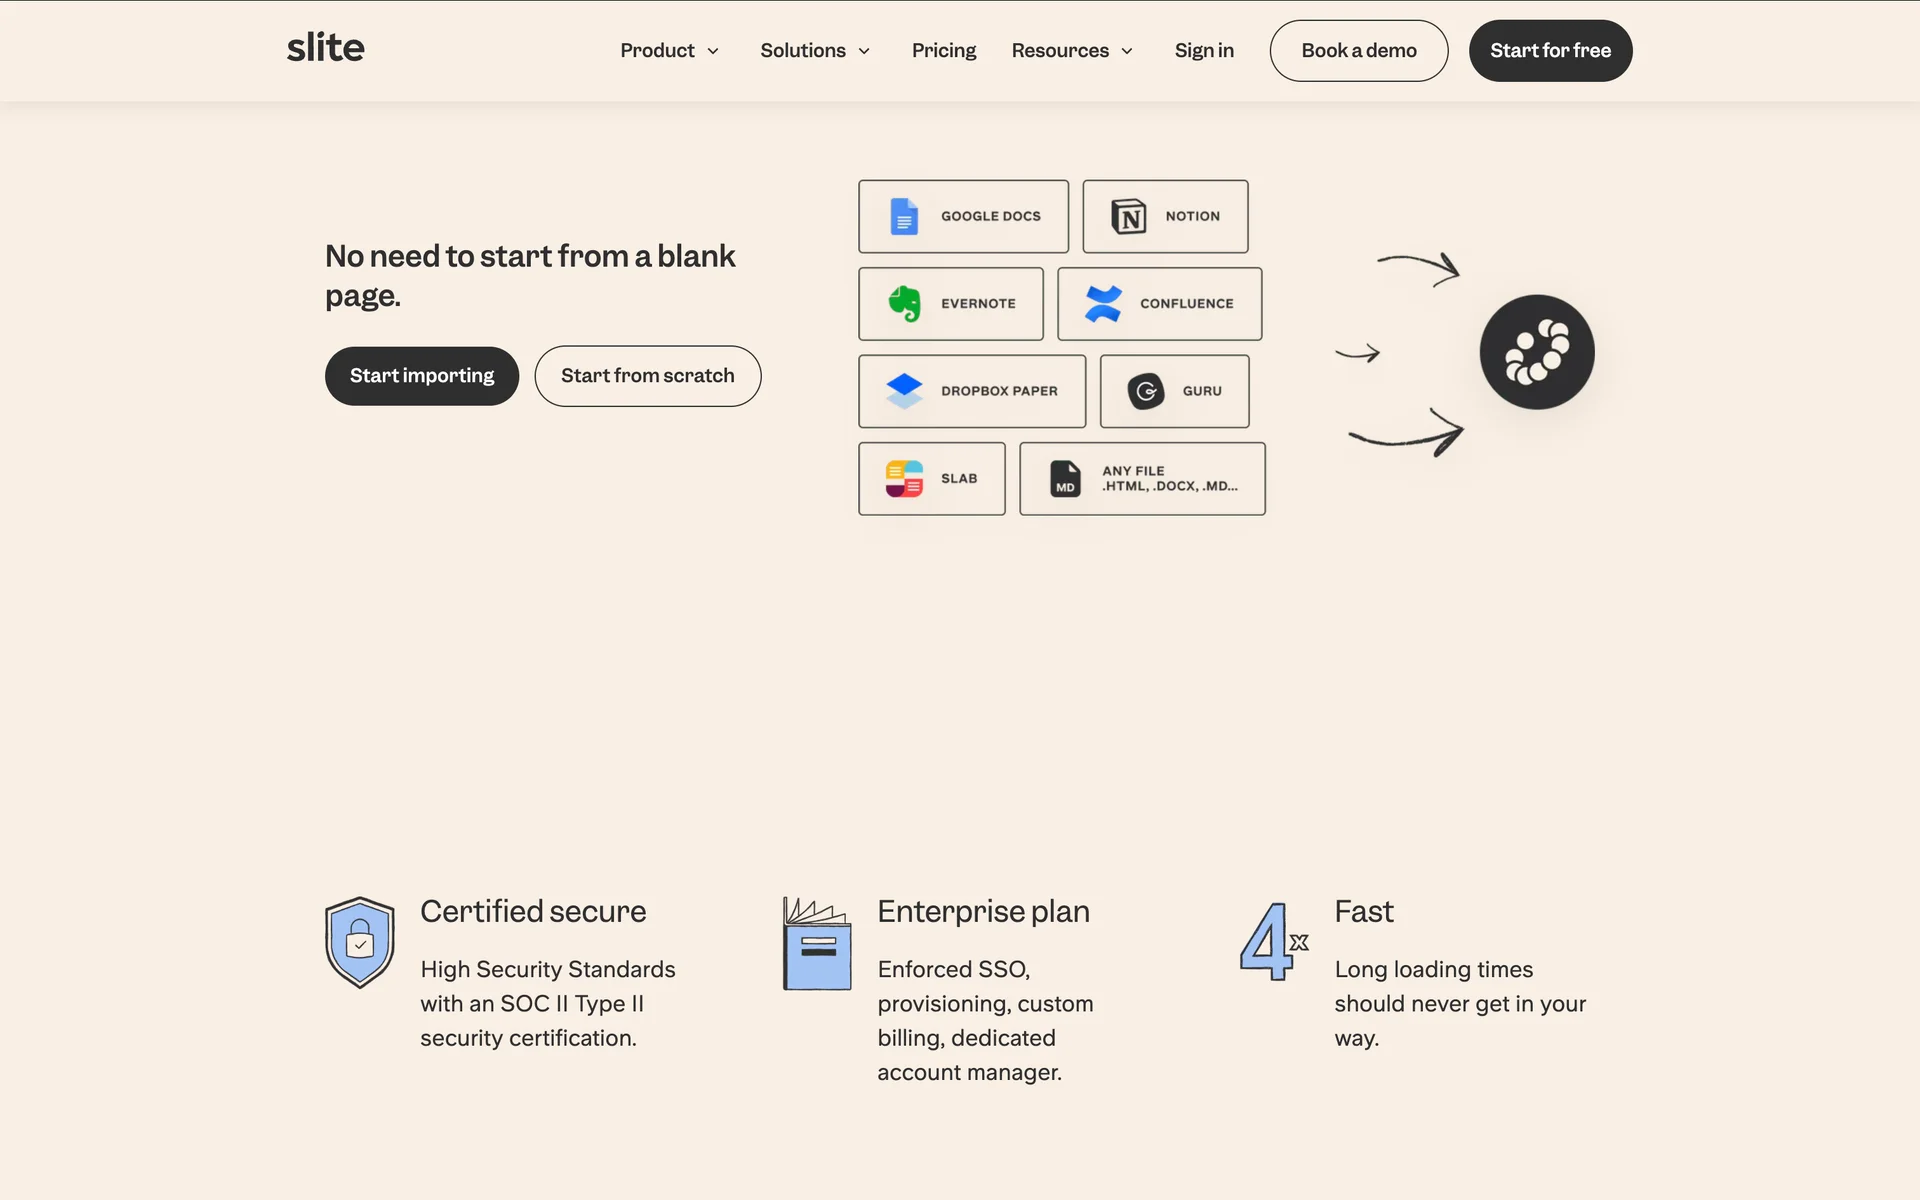The width and height of the screenshot is (1920, 1200).
Task: Click the Guru logo icon
Action: pyautogui.click(x=1145, y=391)
